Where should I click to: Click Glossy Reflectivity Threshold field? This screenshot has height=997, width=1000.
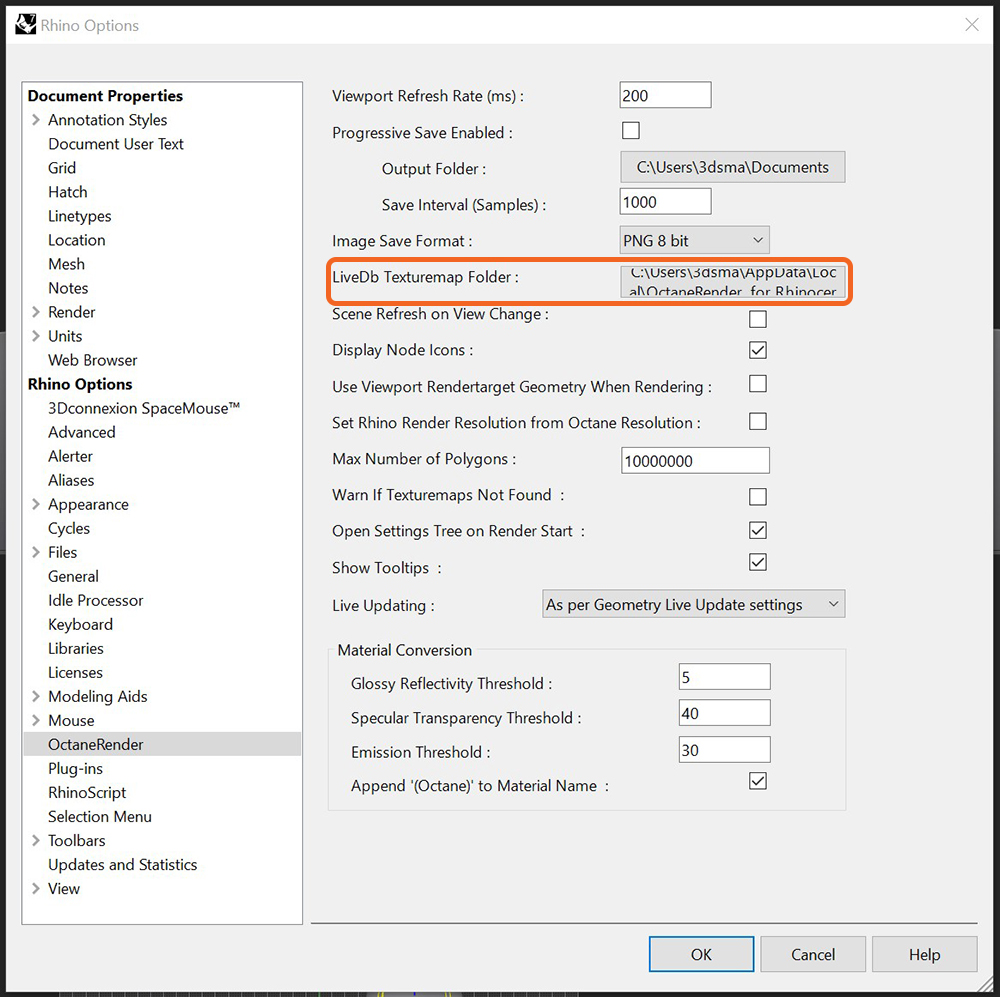[x=724, y=677]
